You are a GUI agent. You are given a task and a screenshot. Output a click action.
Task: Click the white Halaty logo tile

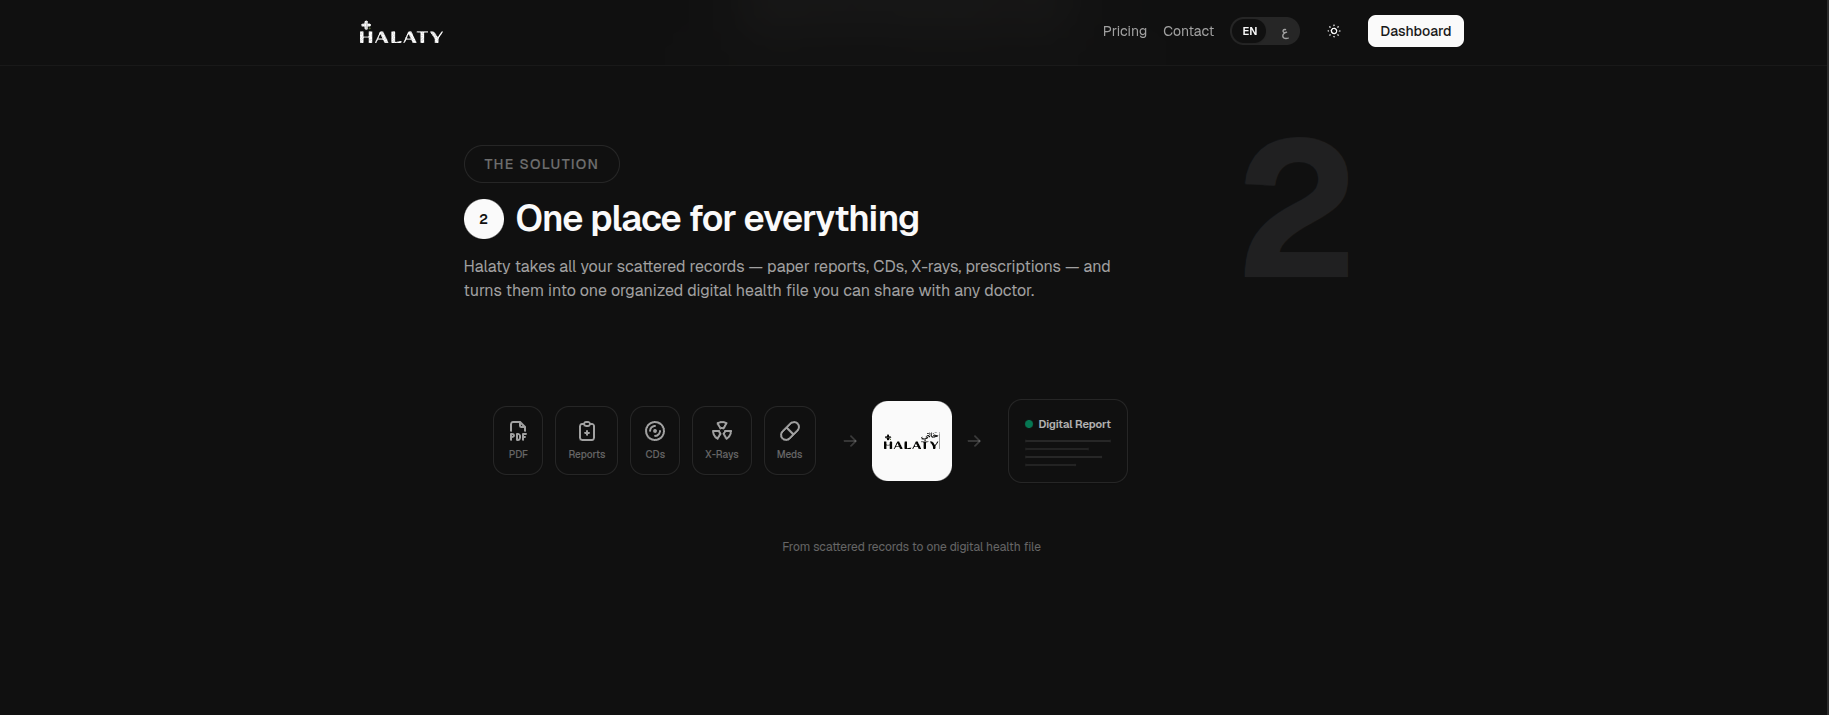(912, 441)
